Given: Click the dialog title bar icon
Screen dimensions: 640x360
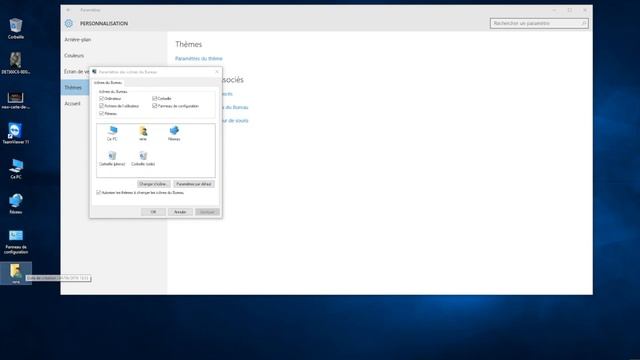Looking at the screenshot, I should 94,72.
